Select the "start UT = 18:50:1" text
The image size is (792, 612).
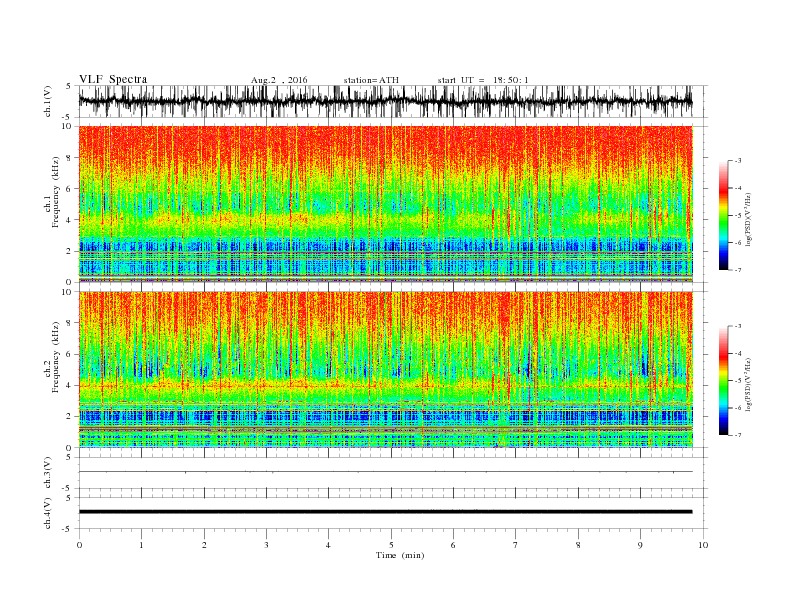point(483,80)
